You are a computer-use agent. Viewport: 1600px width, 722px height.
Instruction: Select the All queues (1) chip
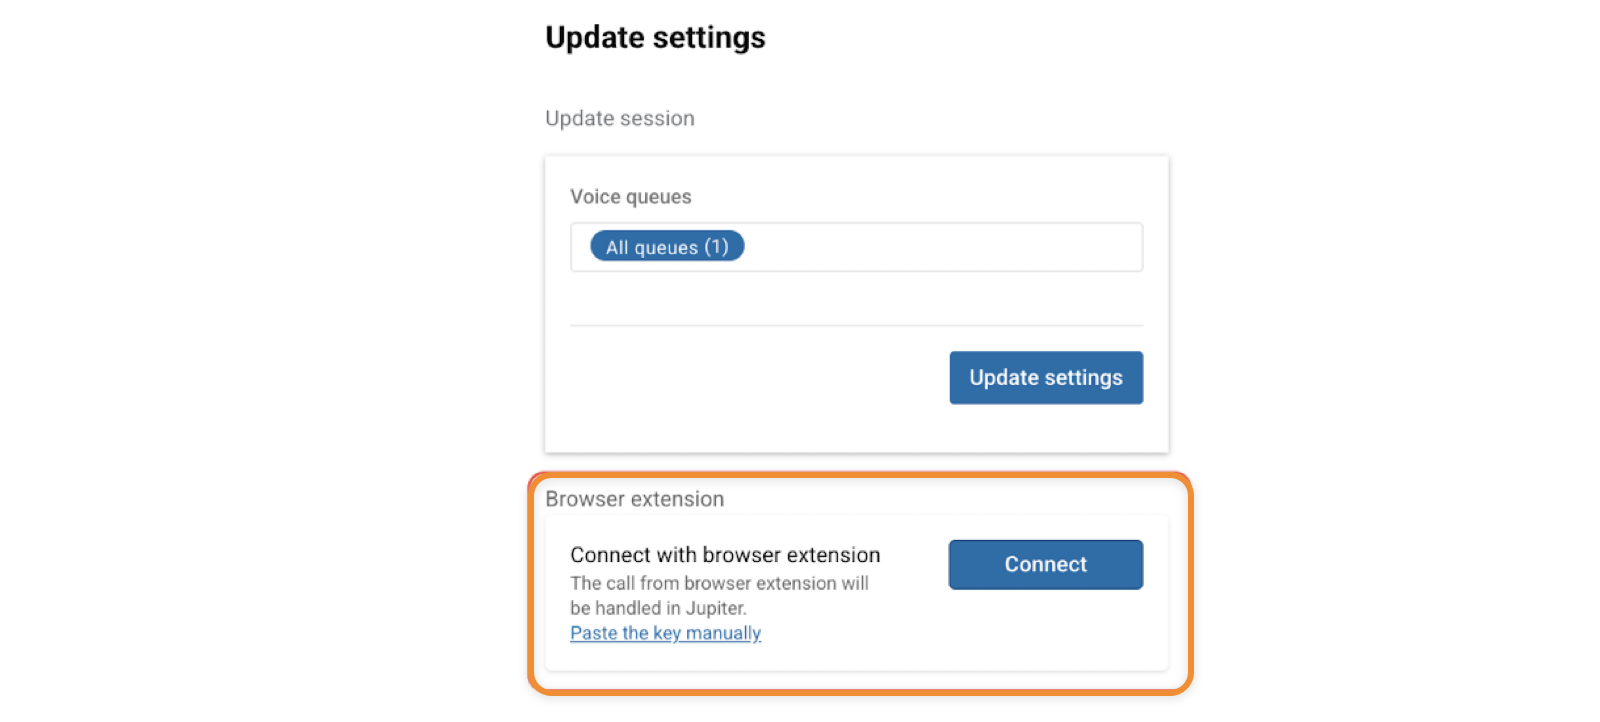tap(667, 247)
